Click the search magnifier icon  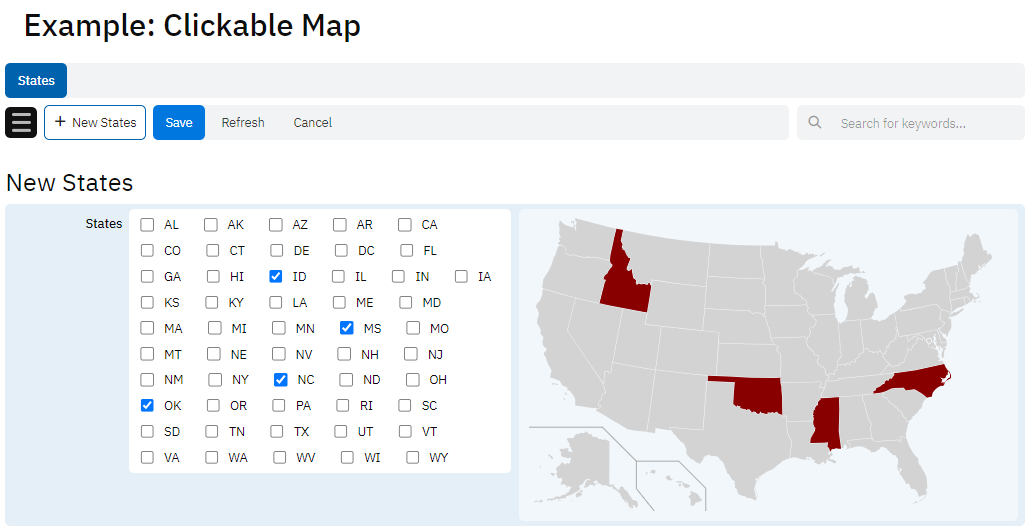[815, 123]
